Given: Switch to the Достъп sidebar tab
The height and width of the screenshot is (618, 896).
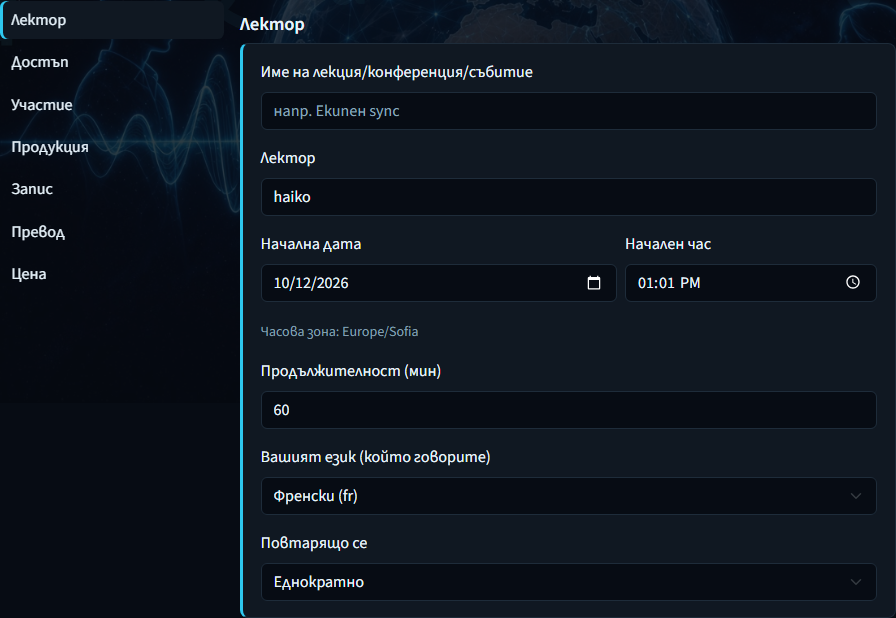Looking at the screenshot, I should tap(40, 62).
